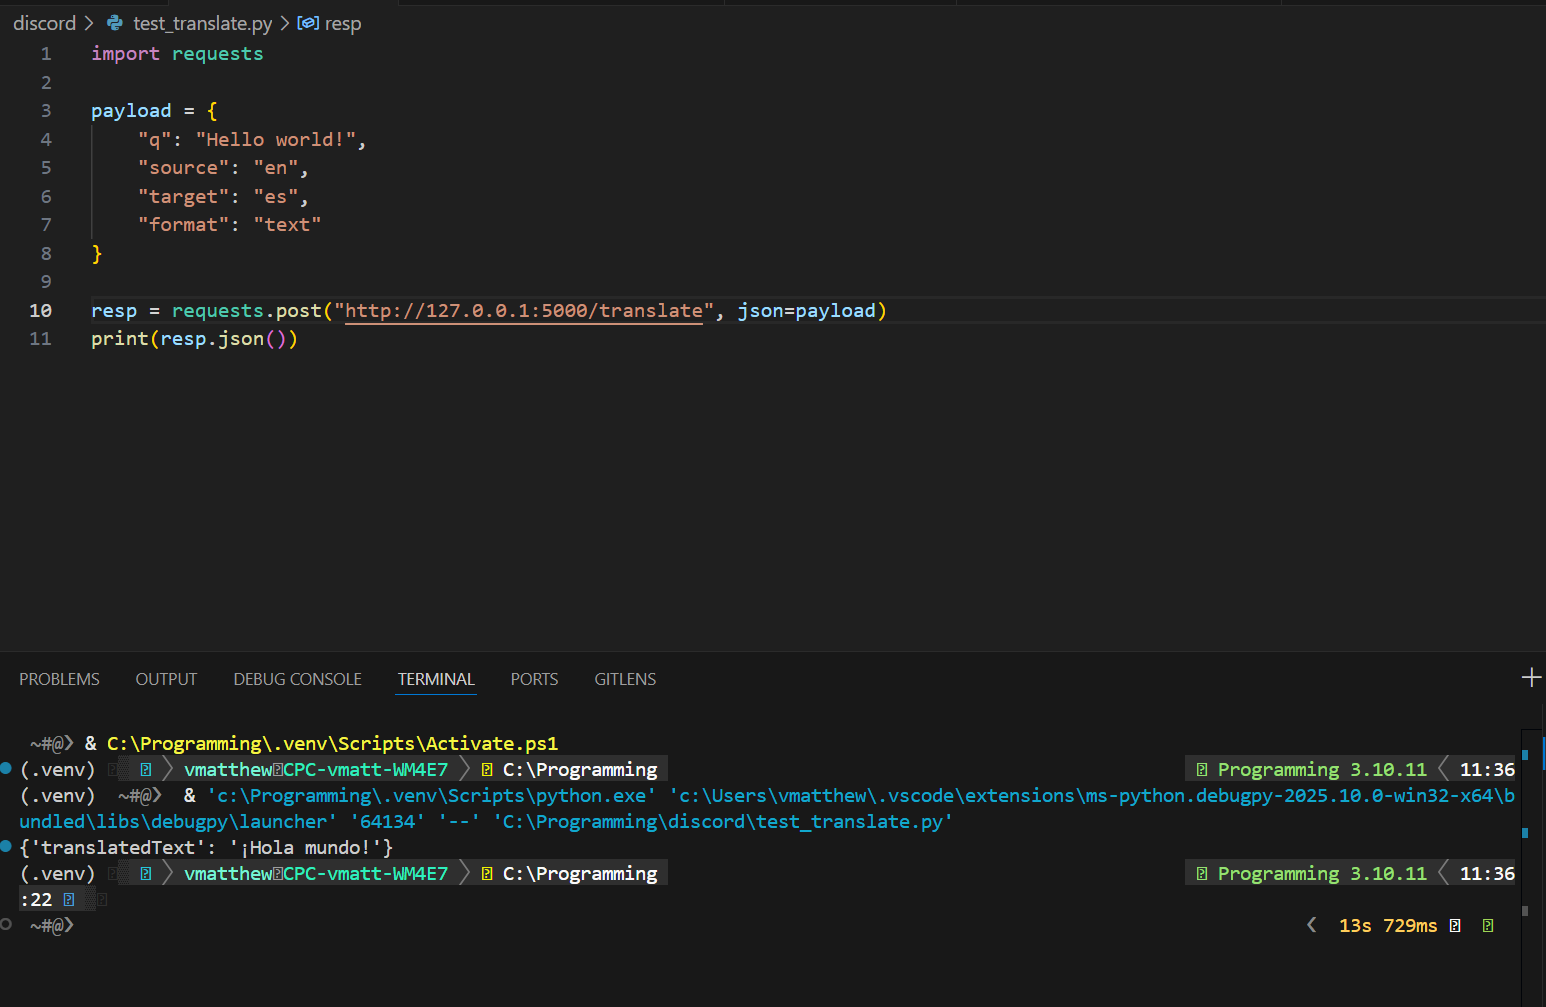This screenshot has height=1007, width=1546.
Task: Click the "en" string value on line 5
Action: point(276,168)
